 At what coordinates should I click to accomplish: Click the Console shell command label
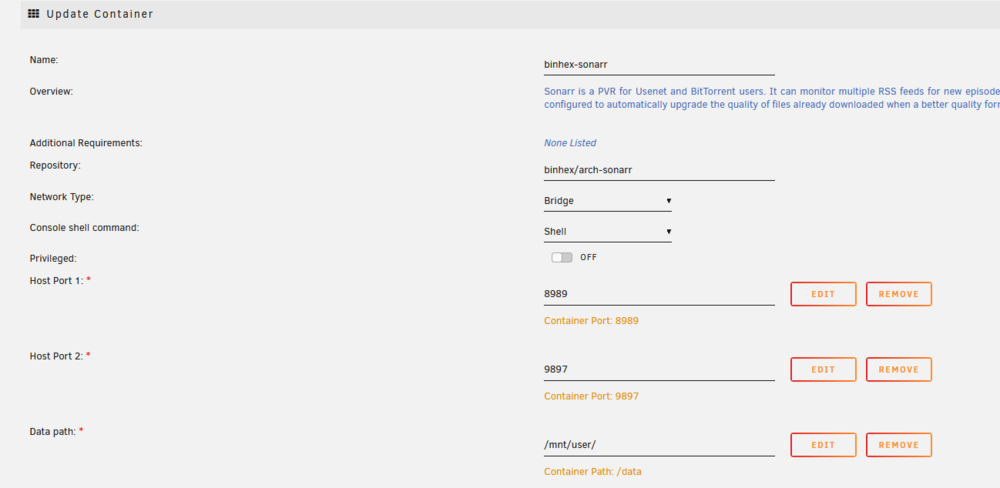84,227
